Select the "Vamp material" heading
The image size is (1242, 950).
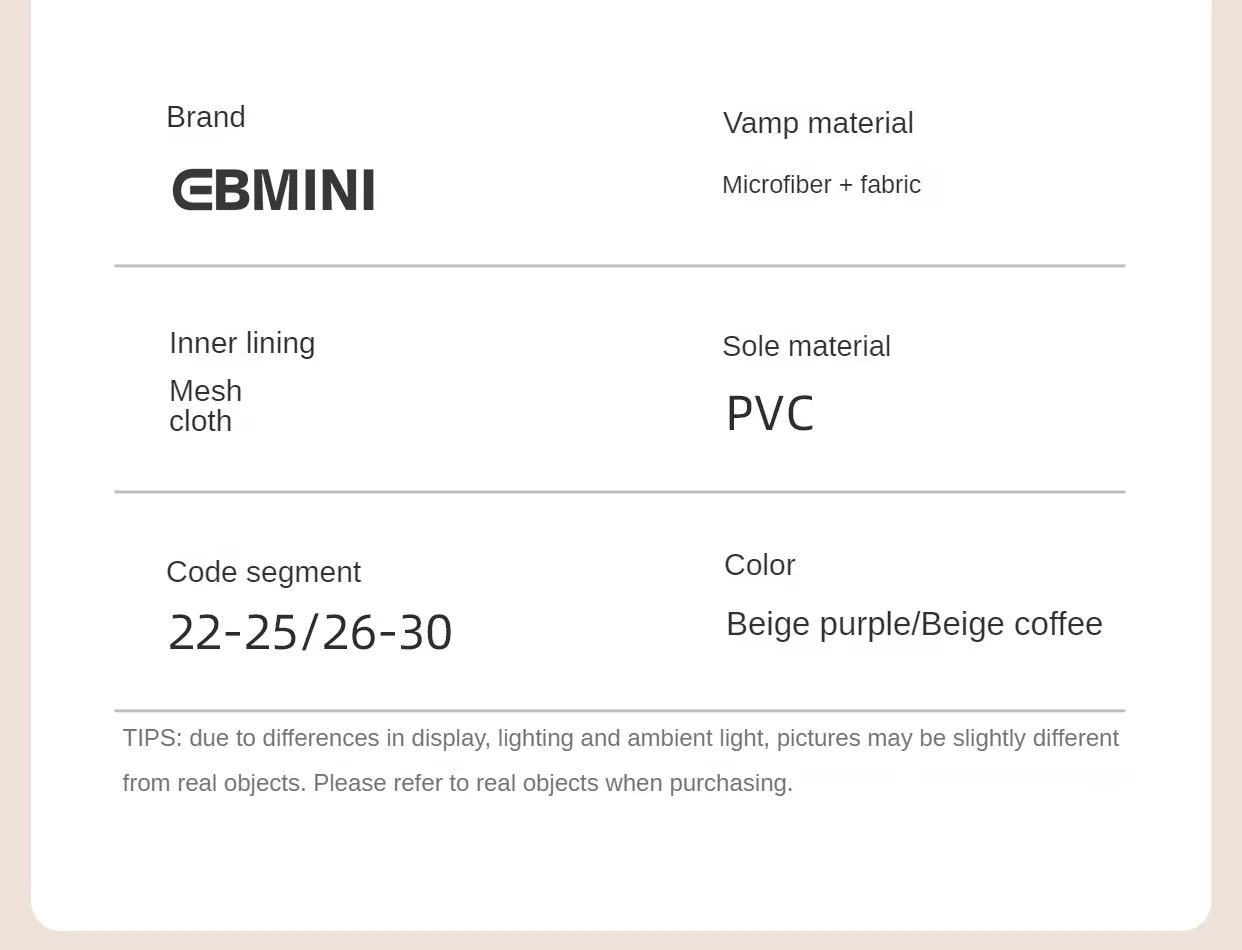point(818,123)
